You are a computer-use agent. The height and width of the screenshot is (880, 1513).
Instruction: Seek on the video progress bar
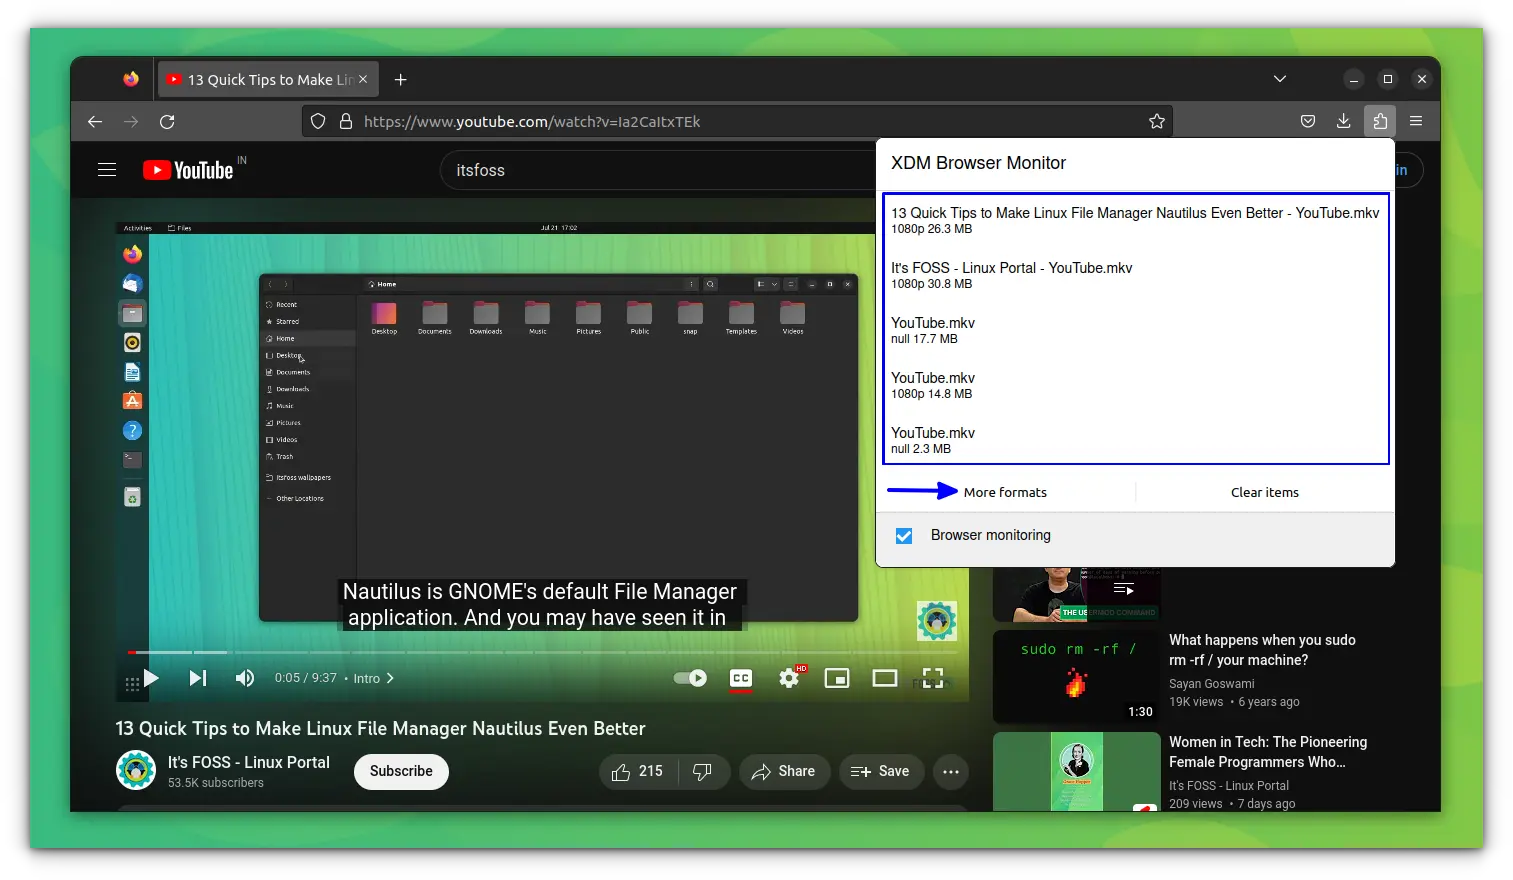point(542,652)
